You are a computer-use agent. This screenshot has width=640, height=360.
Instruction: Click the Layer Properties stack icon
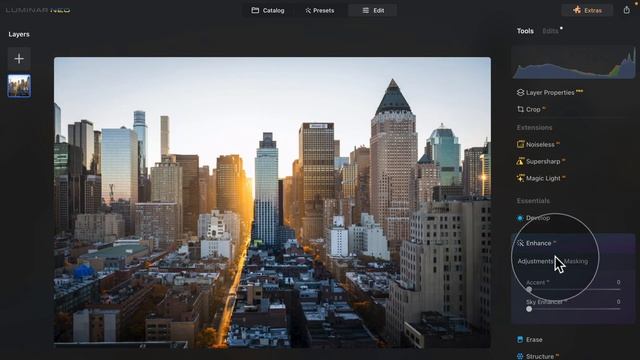click(520, 93)
